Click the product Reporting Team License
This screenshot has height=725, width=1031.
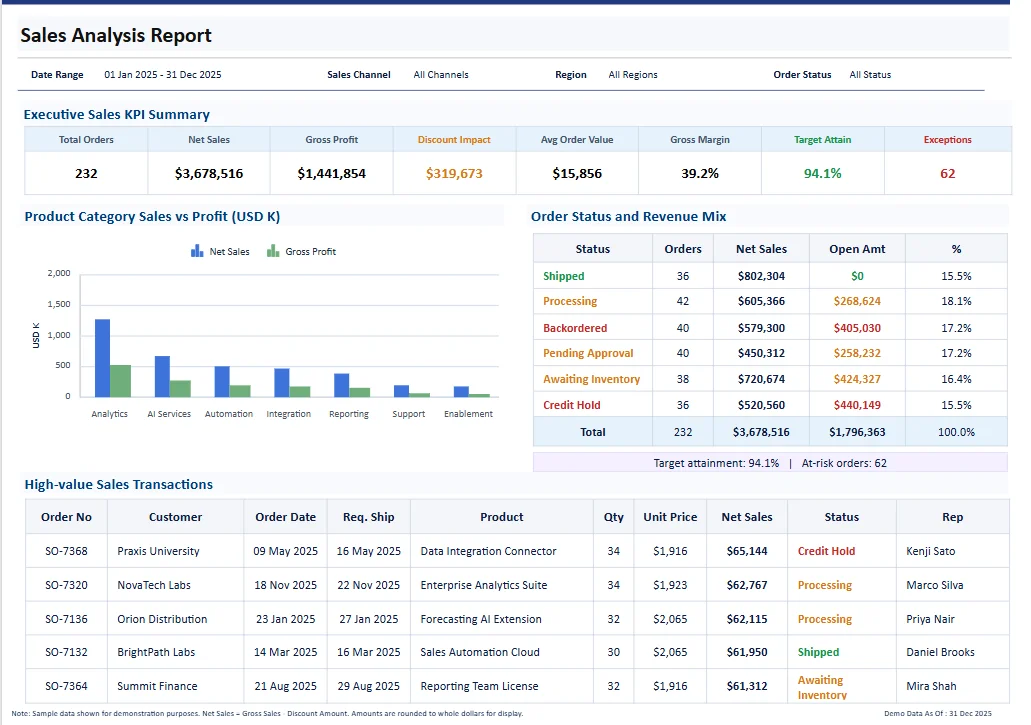(x=479, y=686)
